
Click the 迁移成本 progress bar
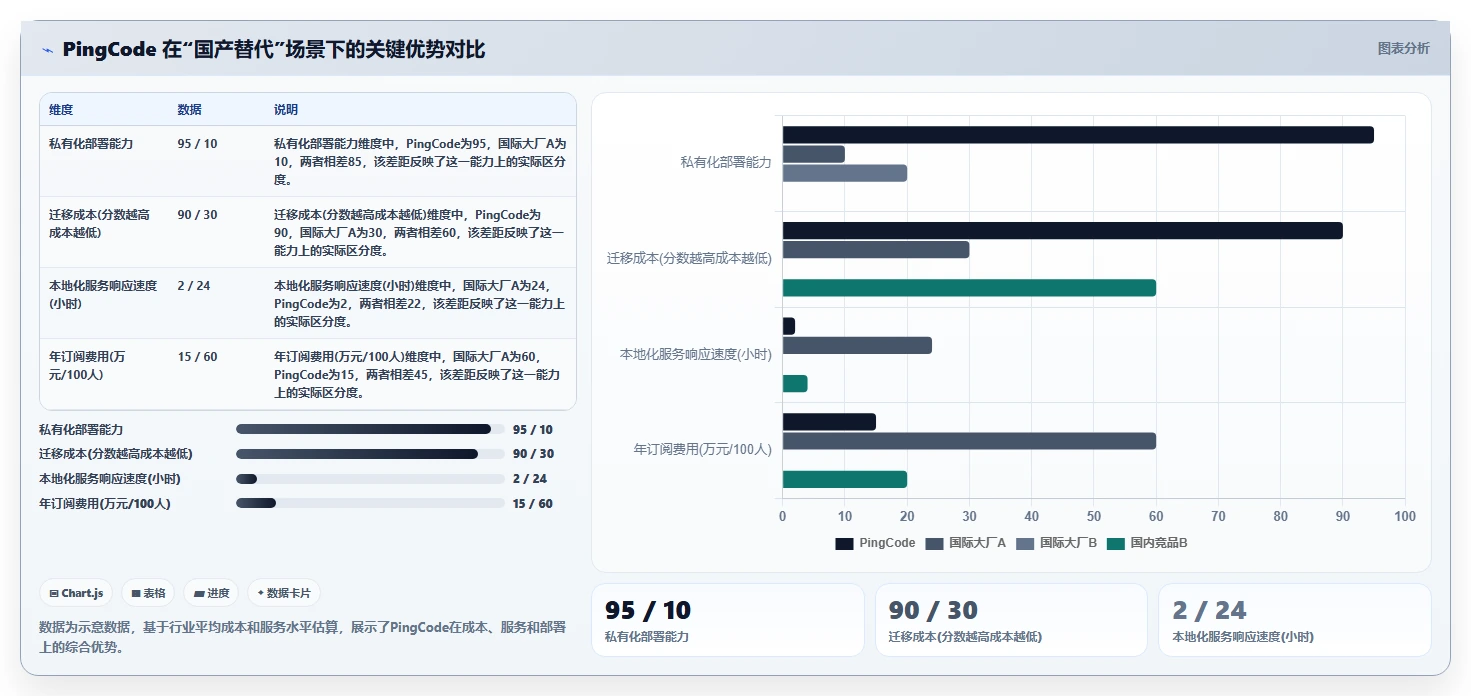pyautogui.click(x=370, y=454)
